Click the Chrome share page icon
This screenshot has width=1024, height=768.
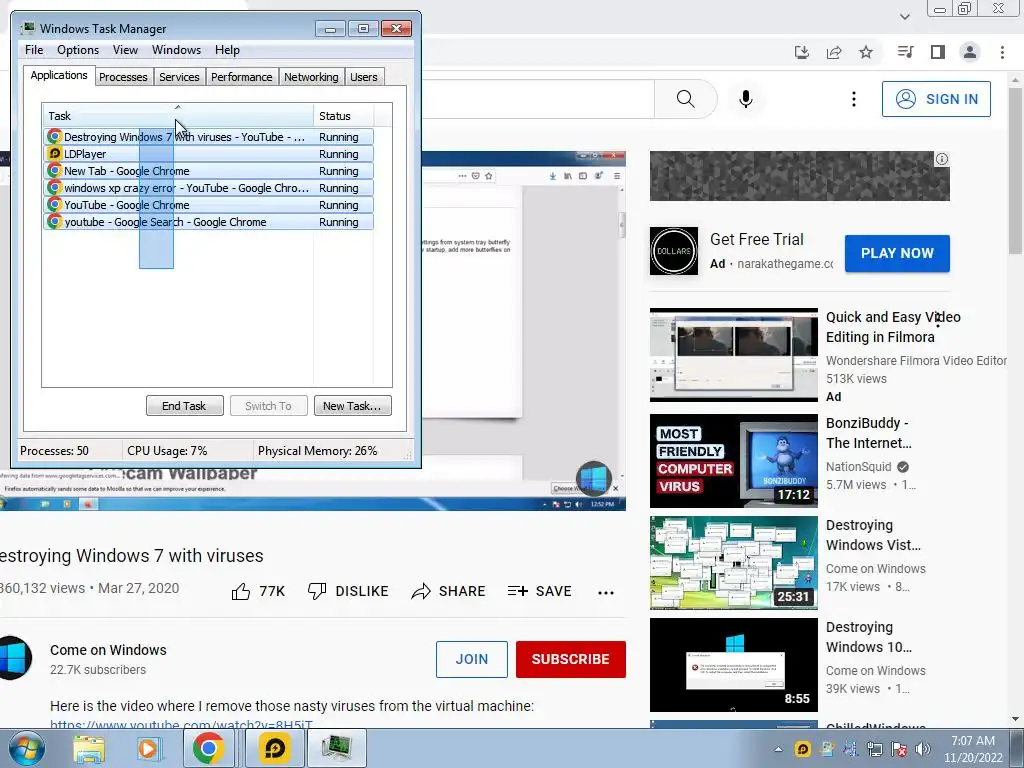[834, 52]
